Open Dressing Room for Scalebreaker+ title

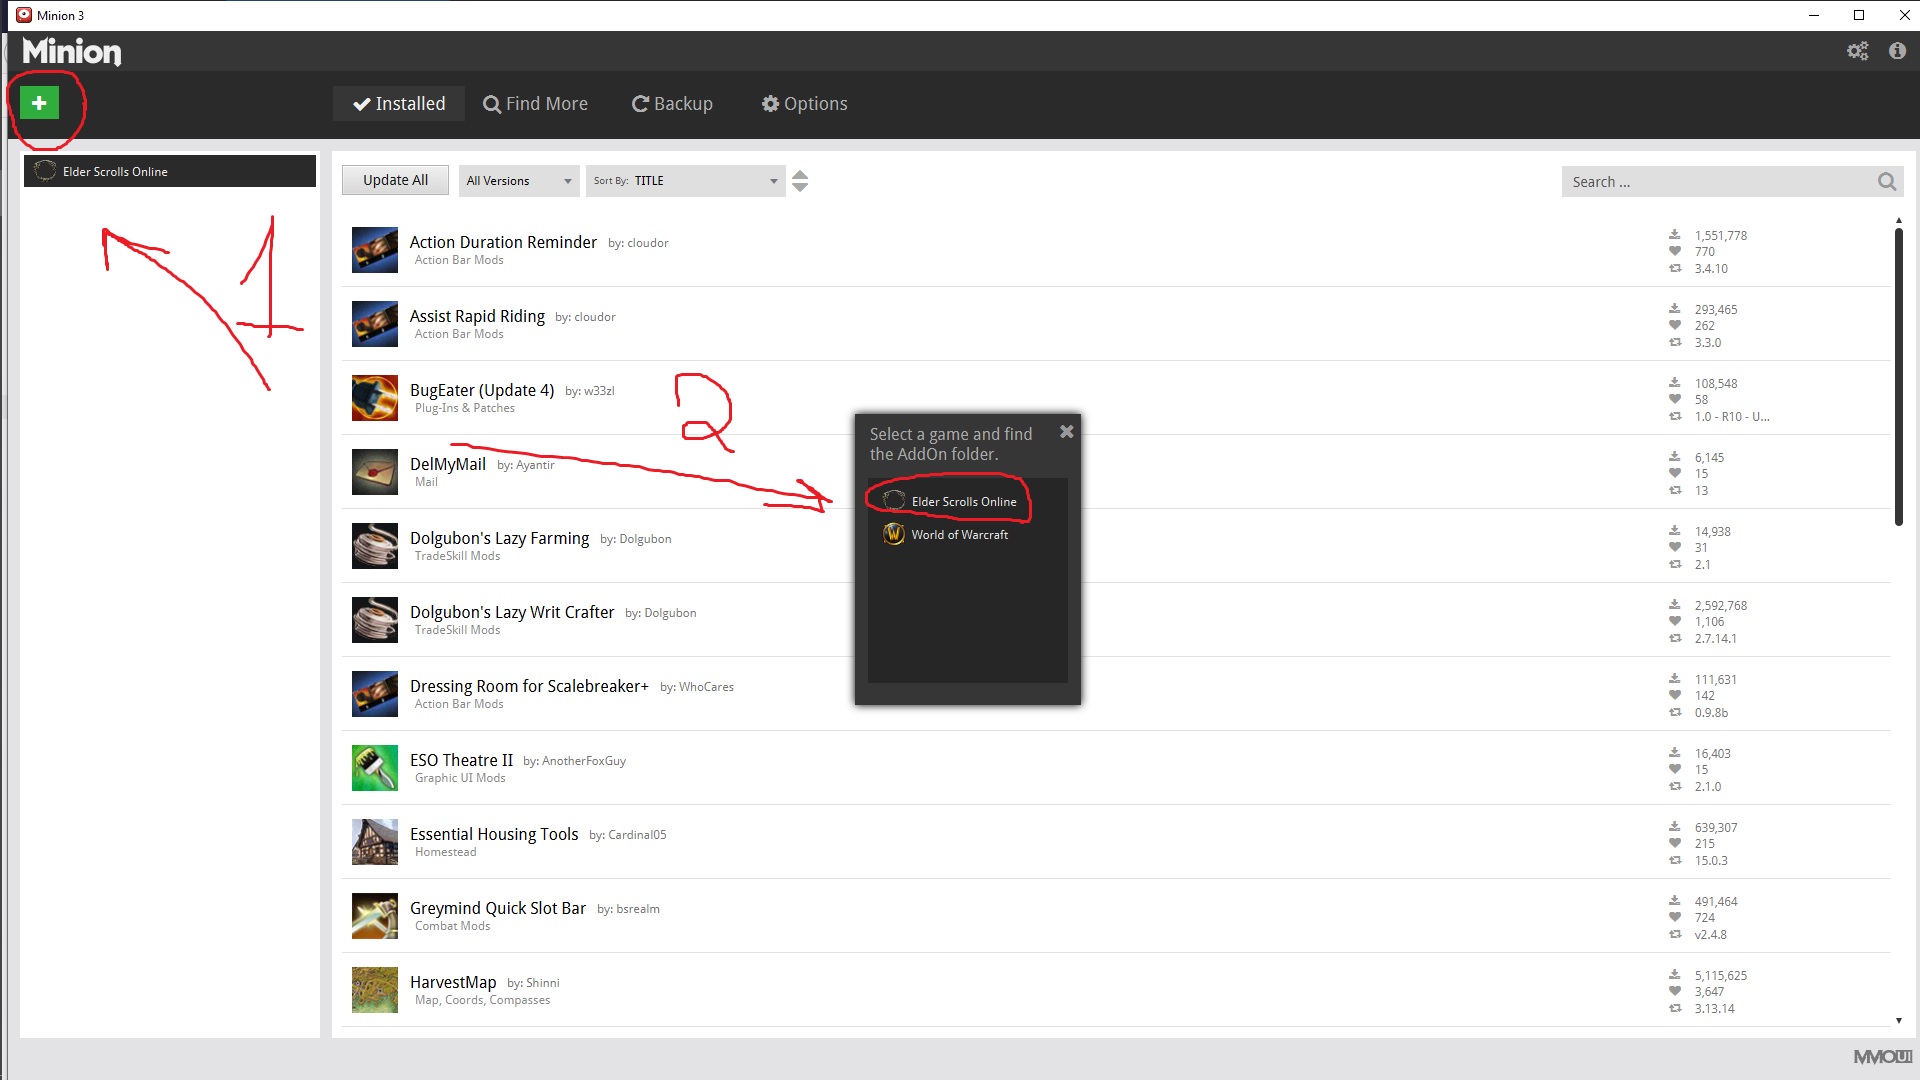(x=529, y=686)
